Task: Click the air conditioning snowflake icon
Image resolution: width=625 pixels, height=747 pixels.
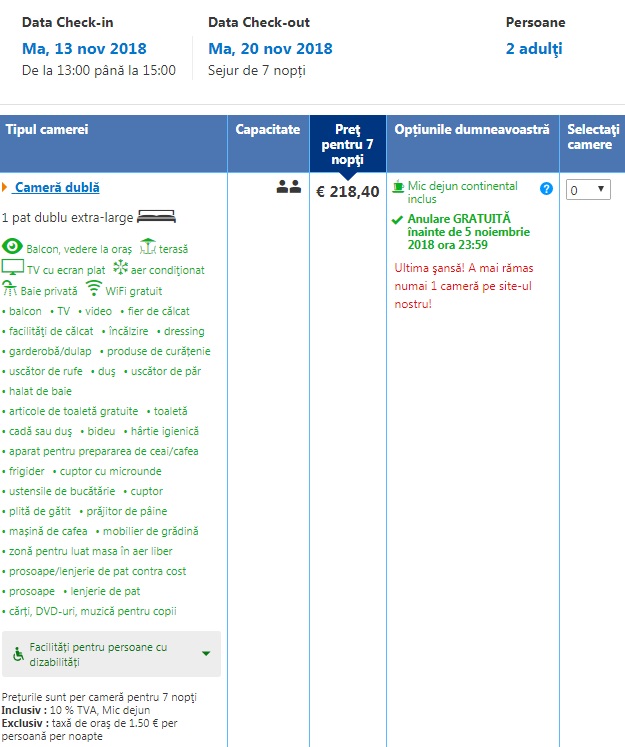Action: click(x=120, y=268)
